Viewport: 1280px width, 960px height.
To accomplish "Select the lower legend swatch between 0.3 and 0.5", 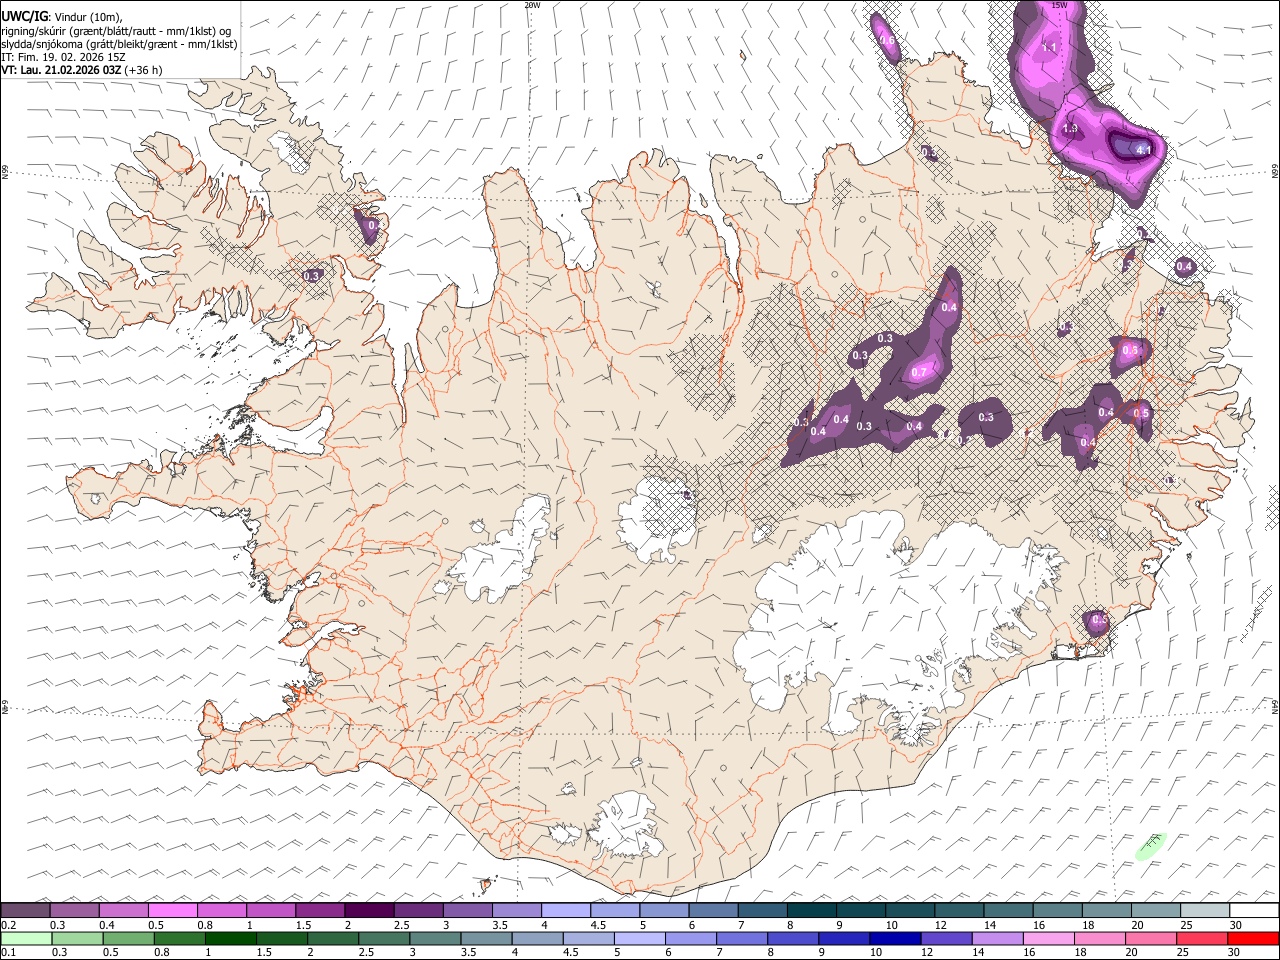I will (77, 939).
